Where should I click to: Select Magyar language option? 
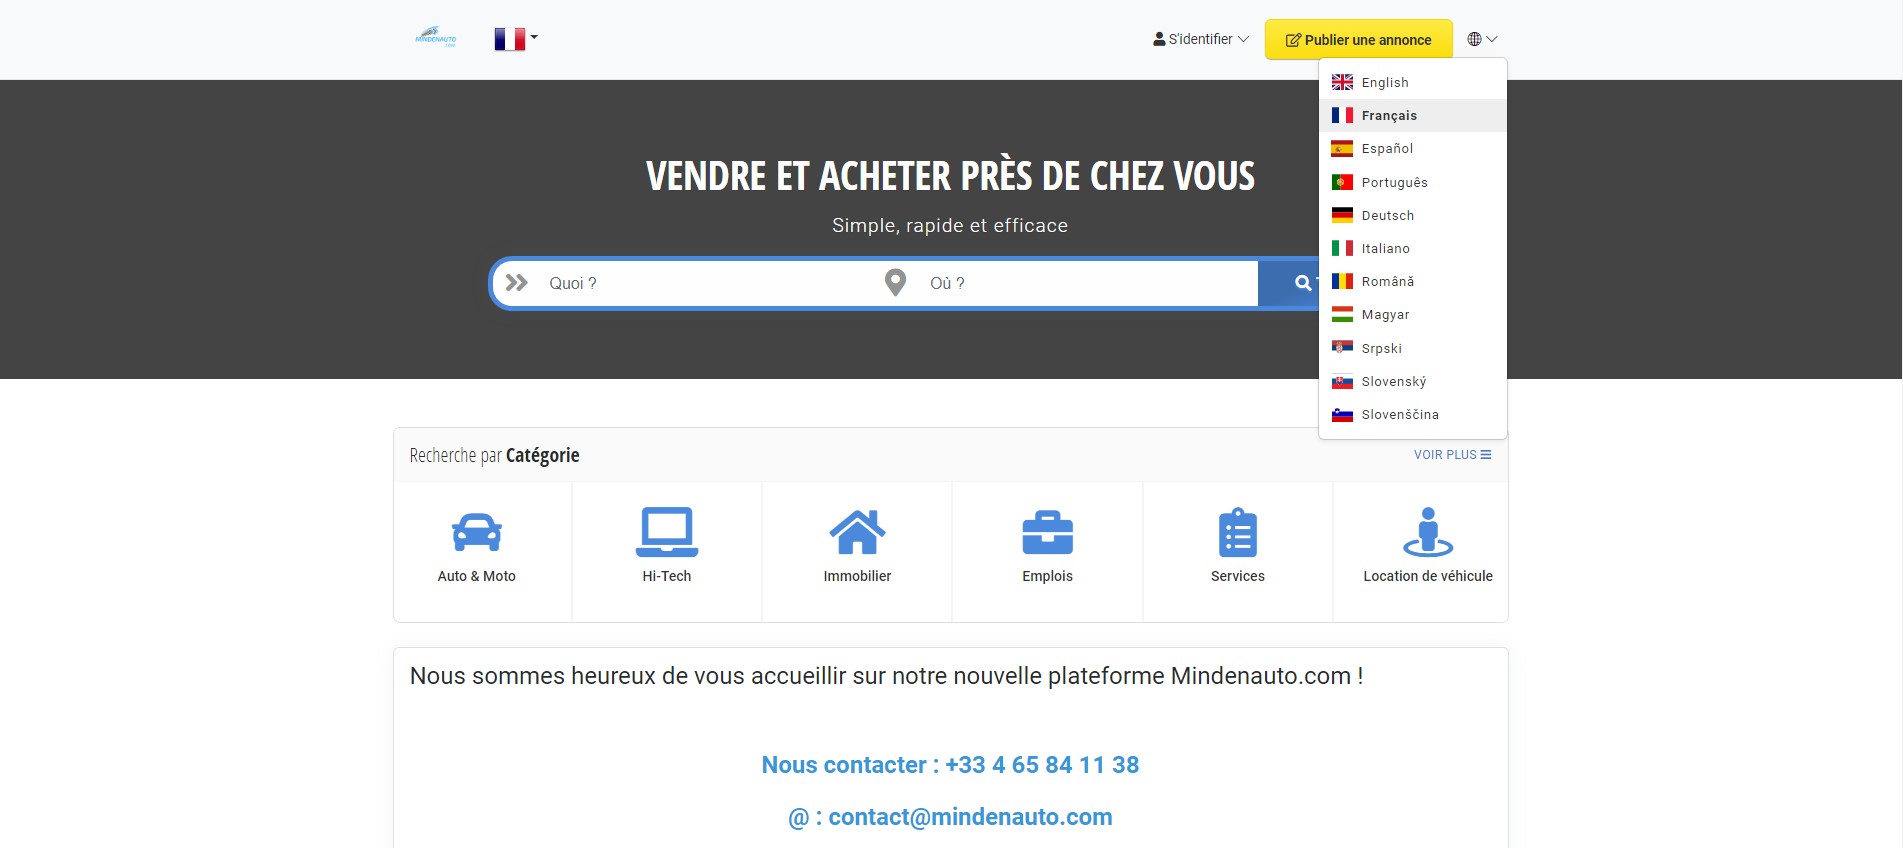(x=1385, y=315)
